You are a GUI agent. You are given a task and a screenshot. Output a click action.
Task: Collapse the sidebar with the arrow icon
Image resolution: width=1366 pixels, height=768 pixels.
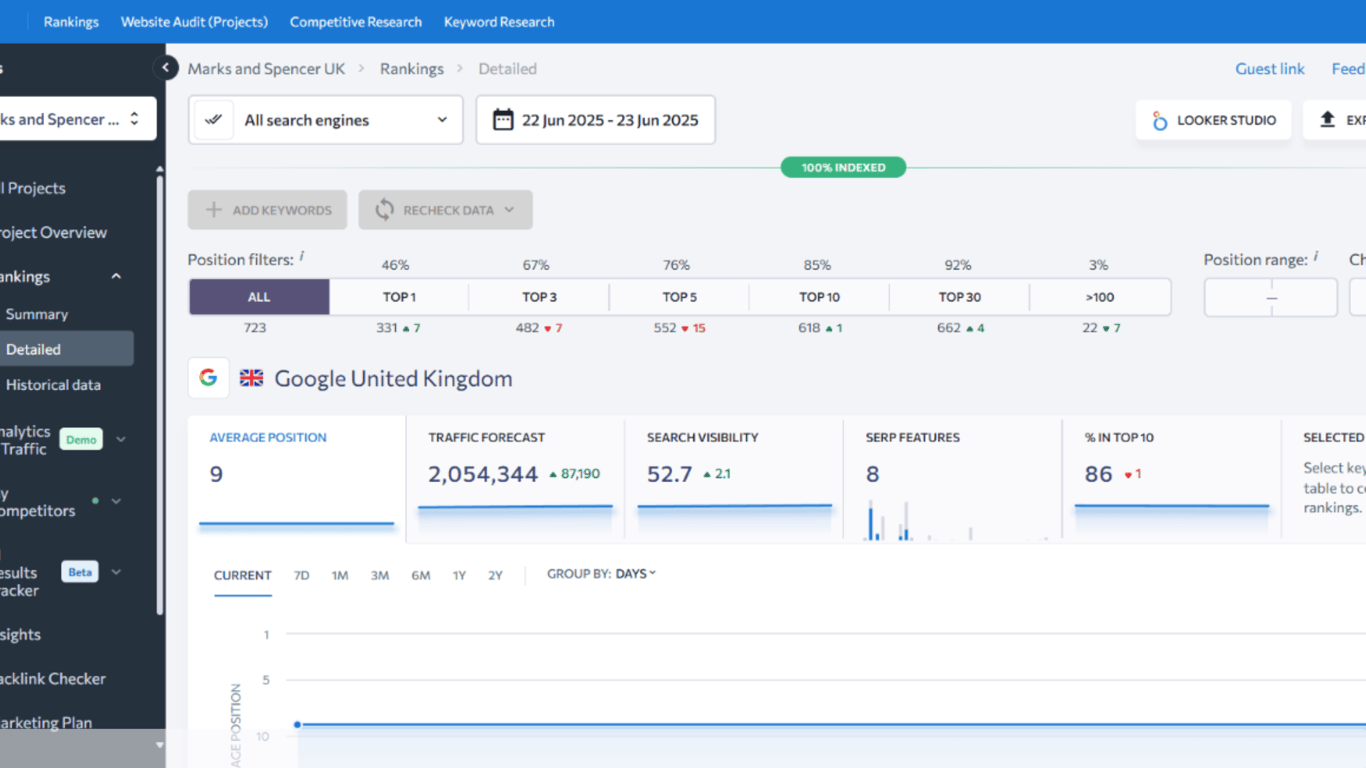point(166,68)
